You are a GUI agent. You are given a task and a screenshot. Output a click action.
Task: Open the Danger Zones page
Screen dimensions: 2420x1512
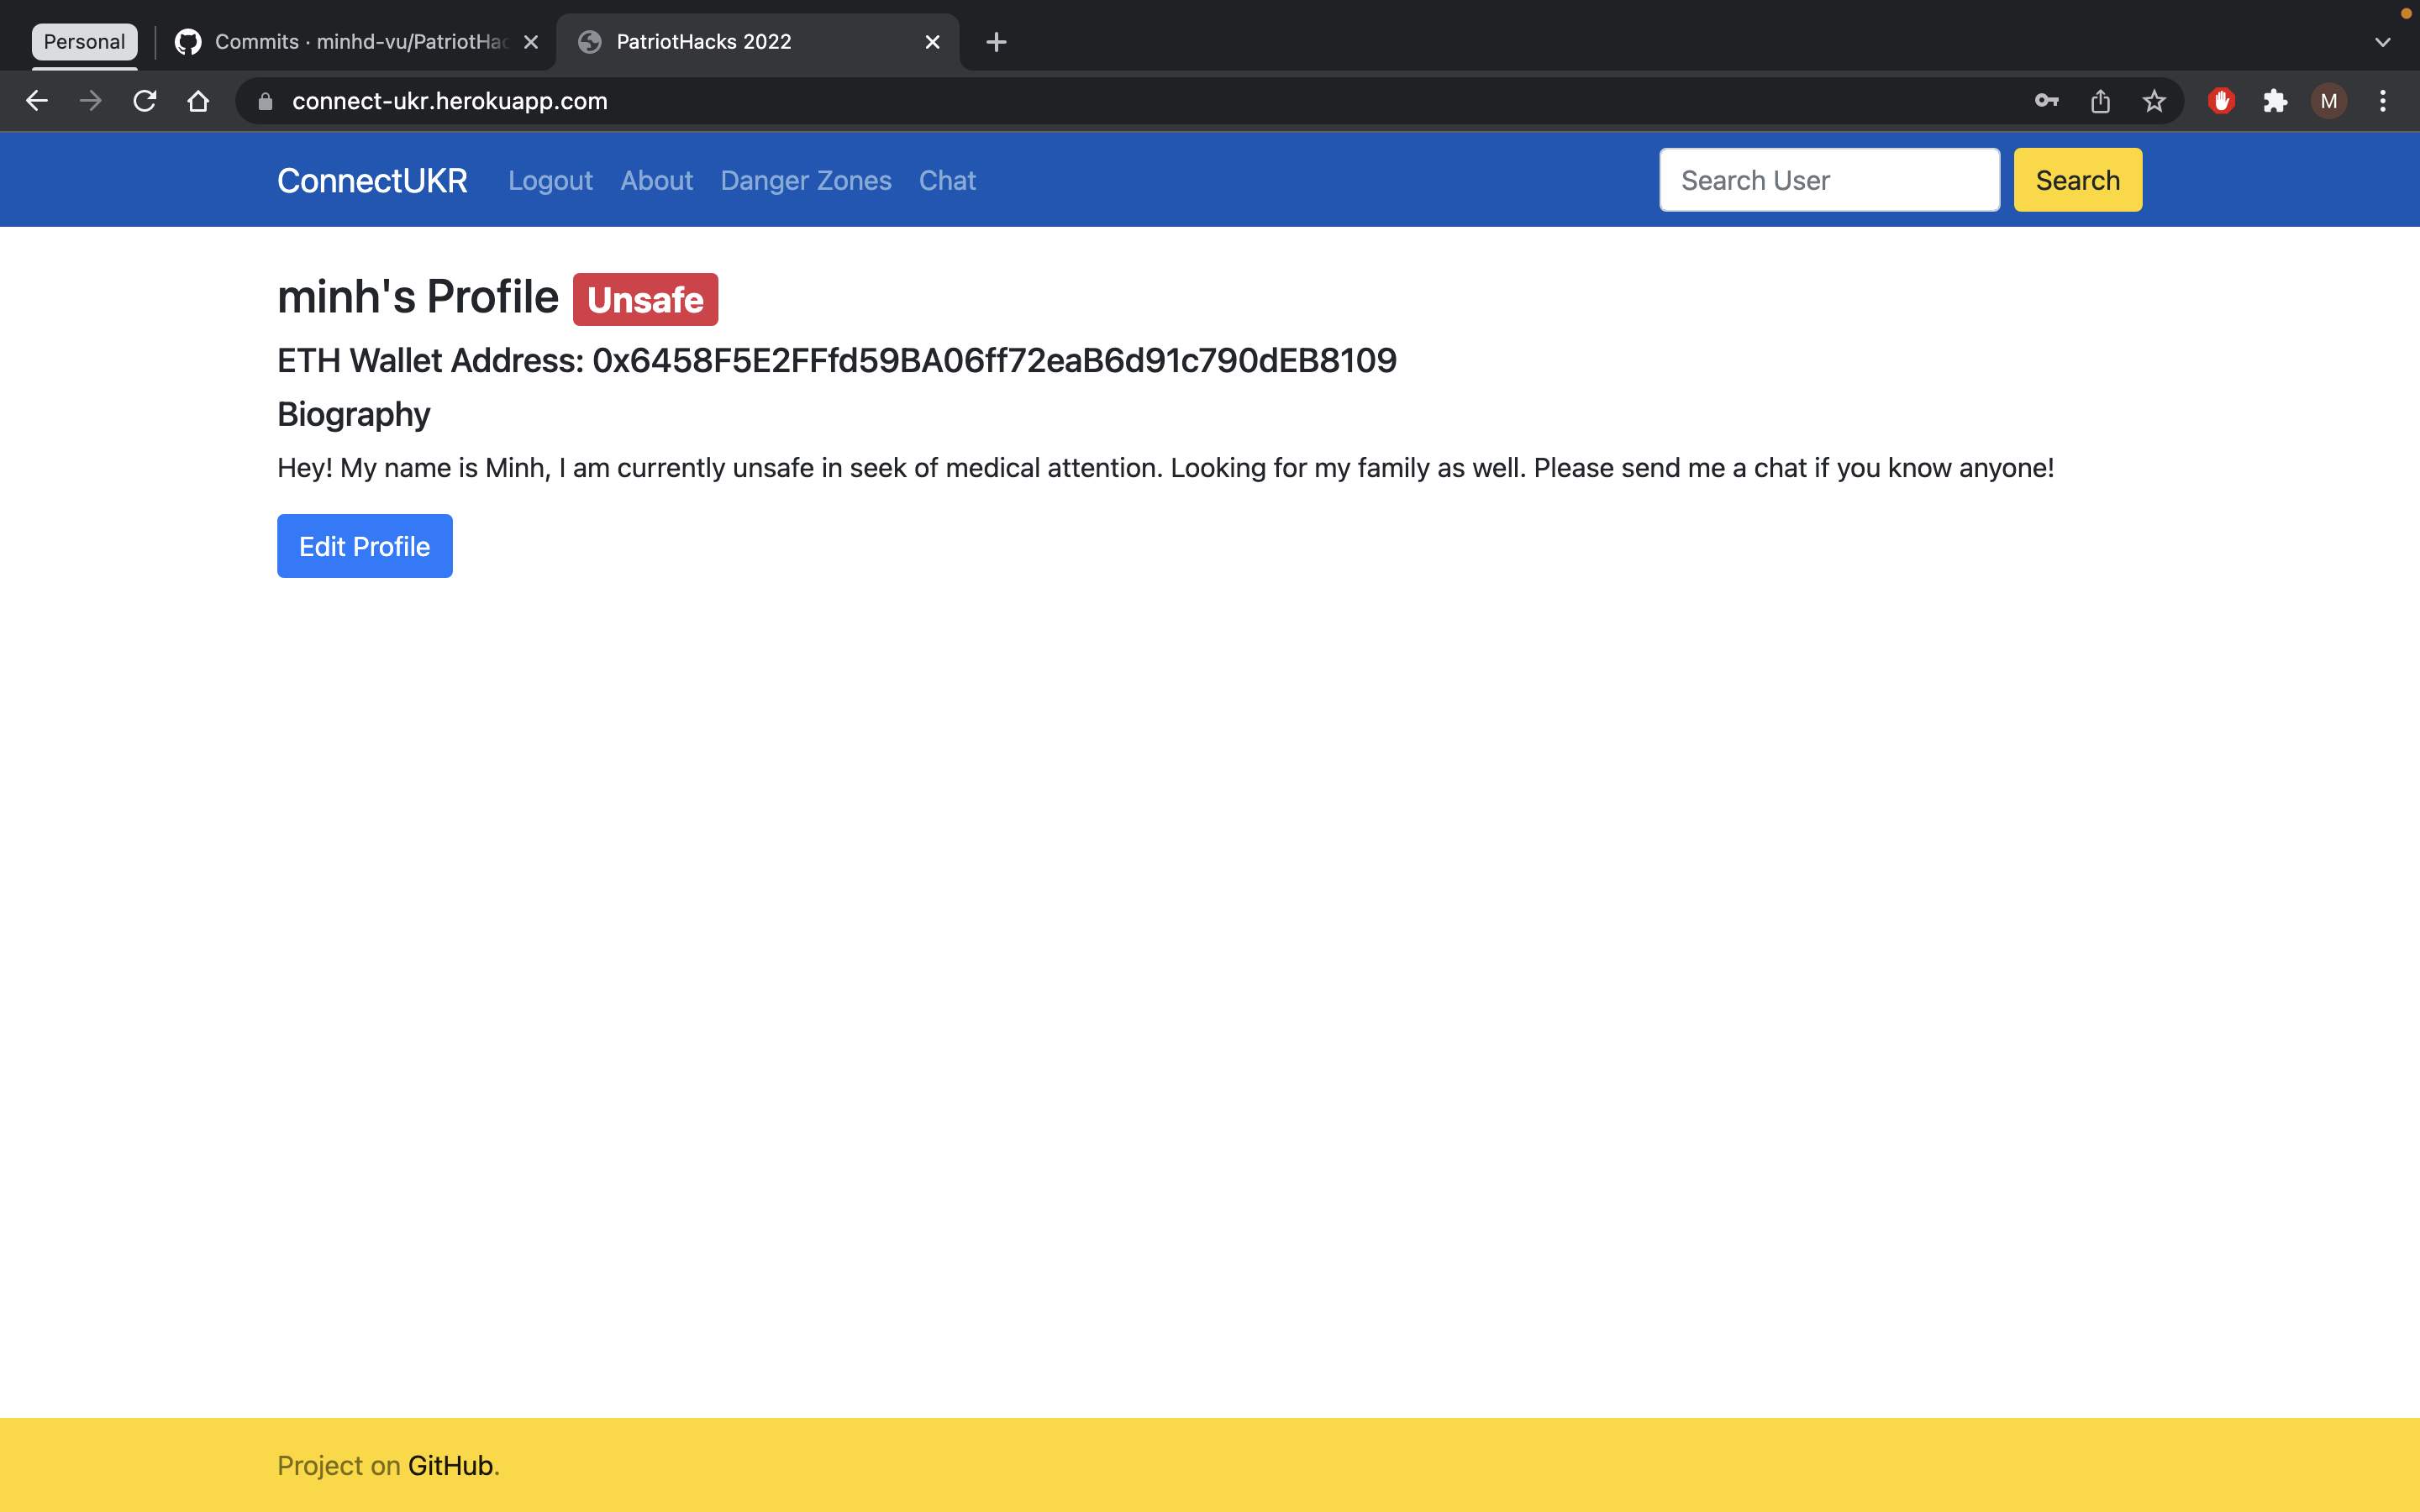(x=805, y=180)
